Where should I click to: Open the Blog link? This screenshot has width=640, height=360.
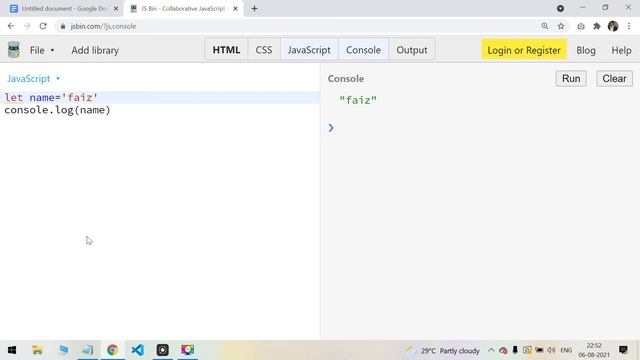pyautogui.click(x=586, y=50)
